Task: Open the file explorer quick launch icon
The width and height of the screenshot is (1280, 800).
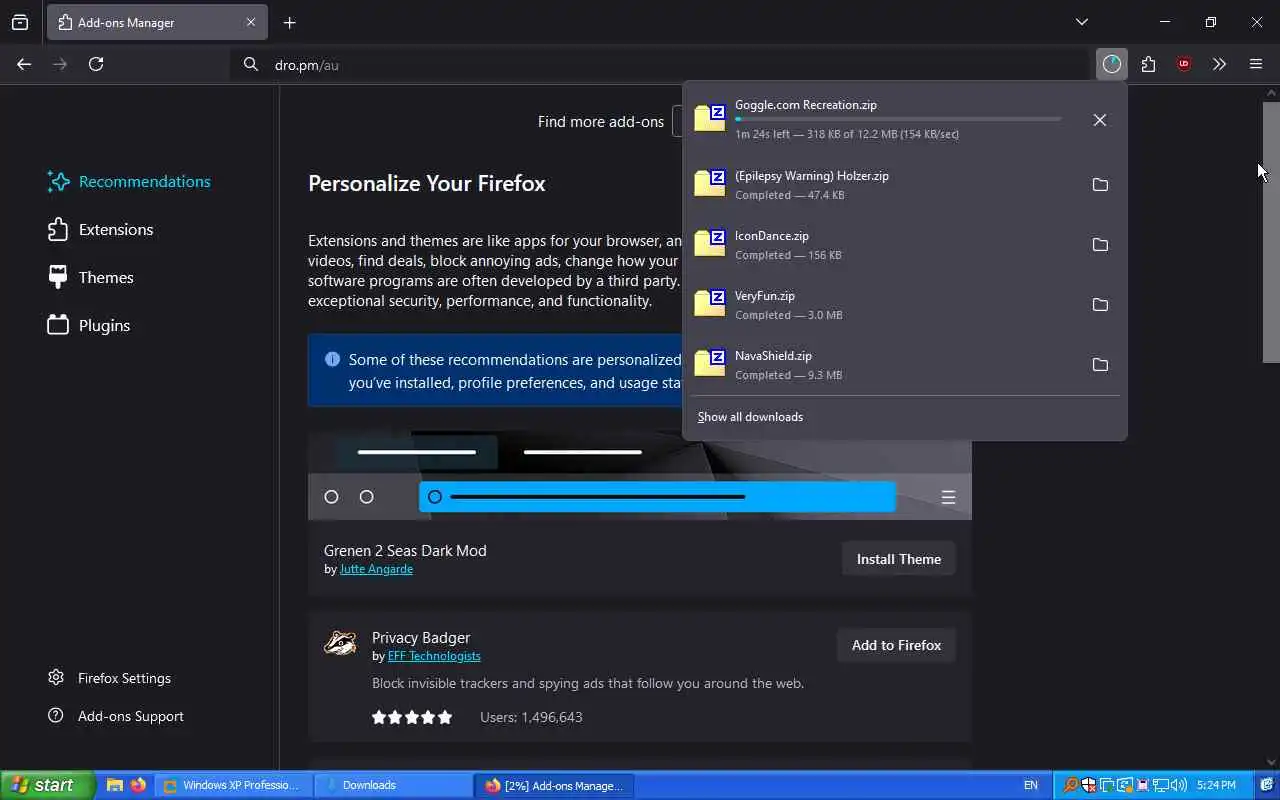Action: pos(115,785)
